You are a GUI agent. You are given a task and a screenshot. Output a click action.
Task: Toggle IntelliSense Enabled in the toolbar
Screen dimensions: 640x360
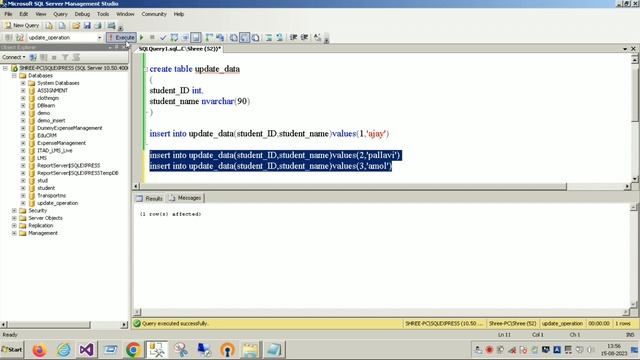click(x=196, y=38)
